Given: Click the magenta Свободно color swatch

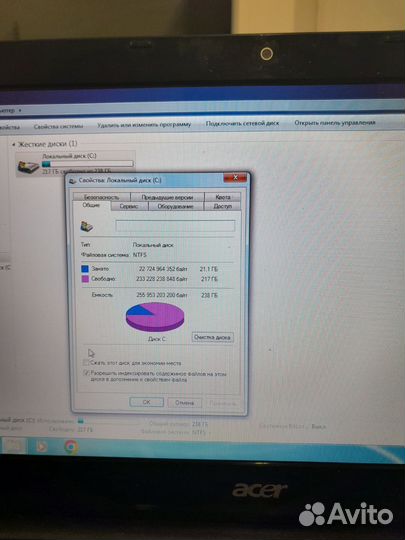Looking at the screenshot, I should (x=85, y=279).
